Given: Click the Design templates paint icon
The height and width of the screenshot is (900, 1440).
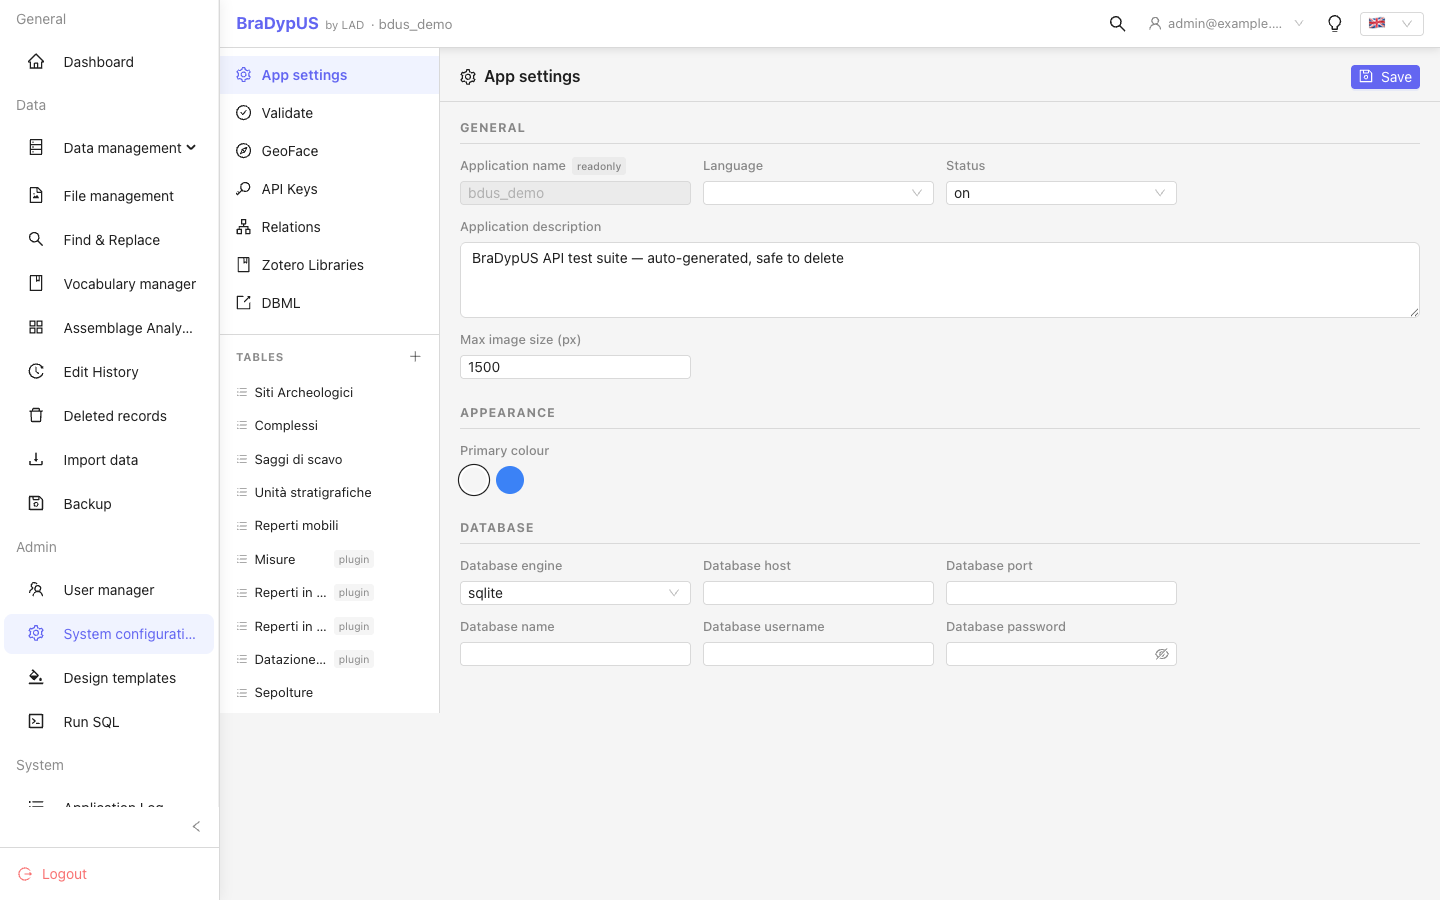Looking at the screenshot, I should coord(36,678).
